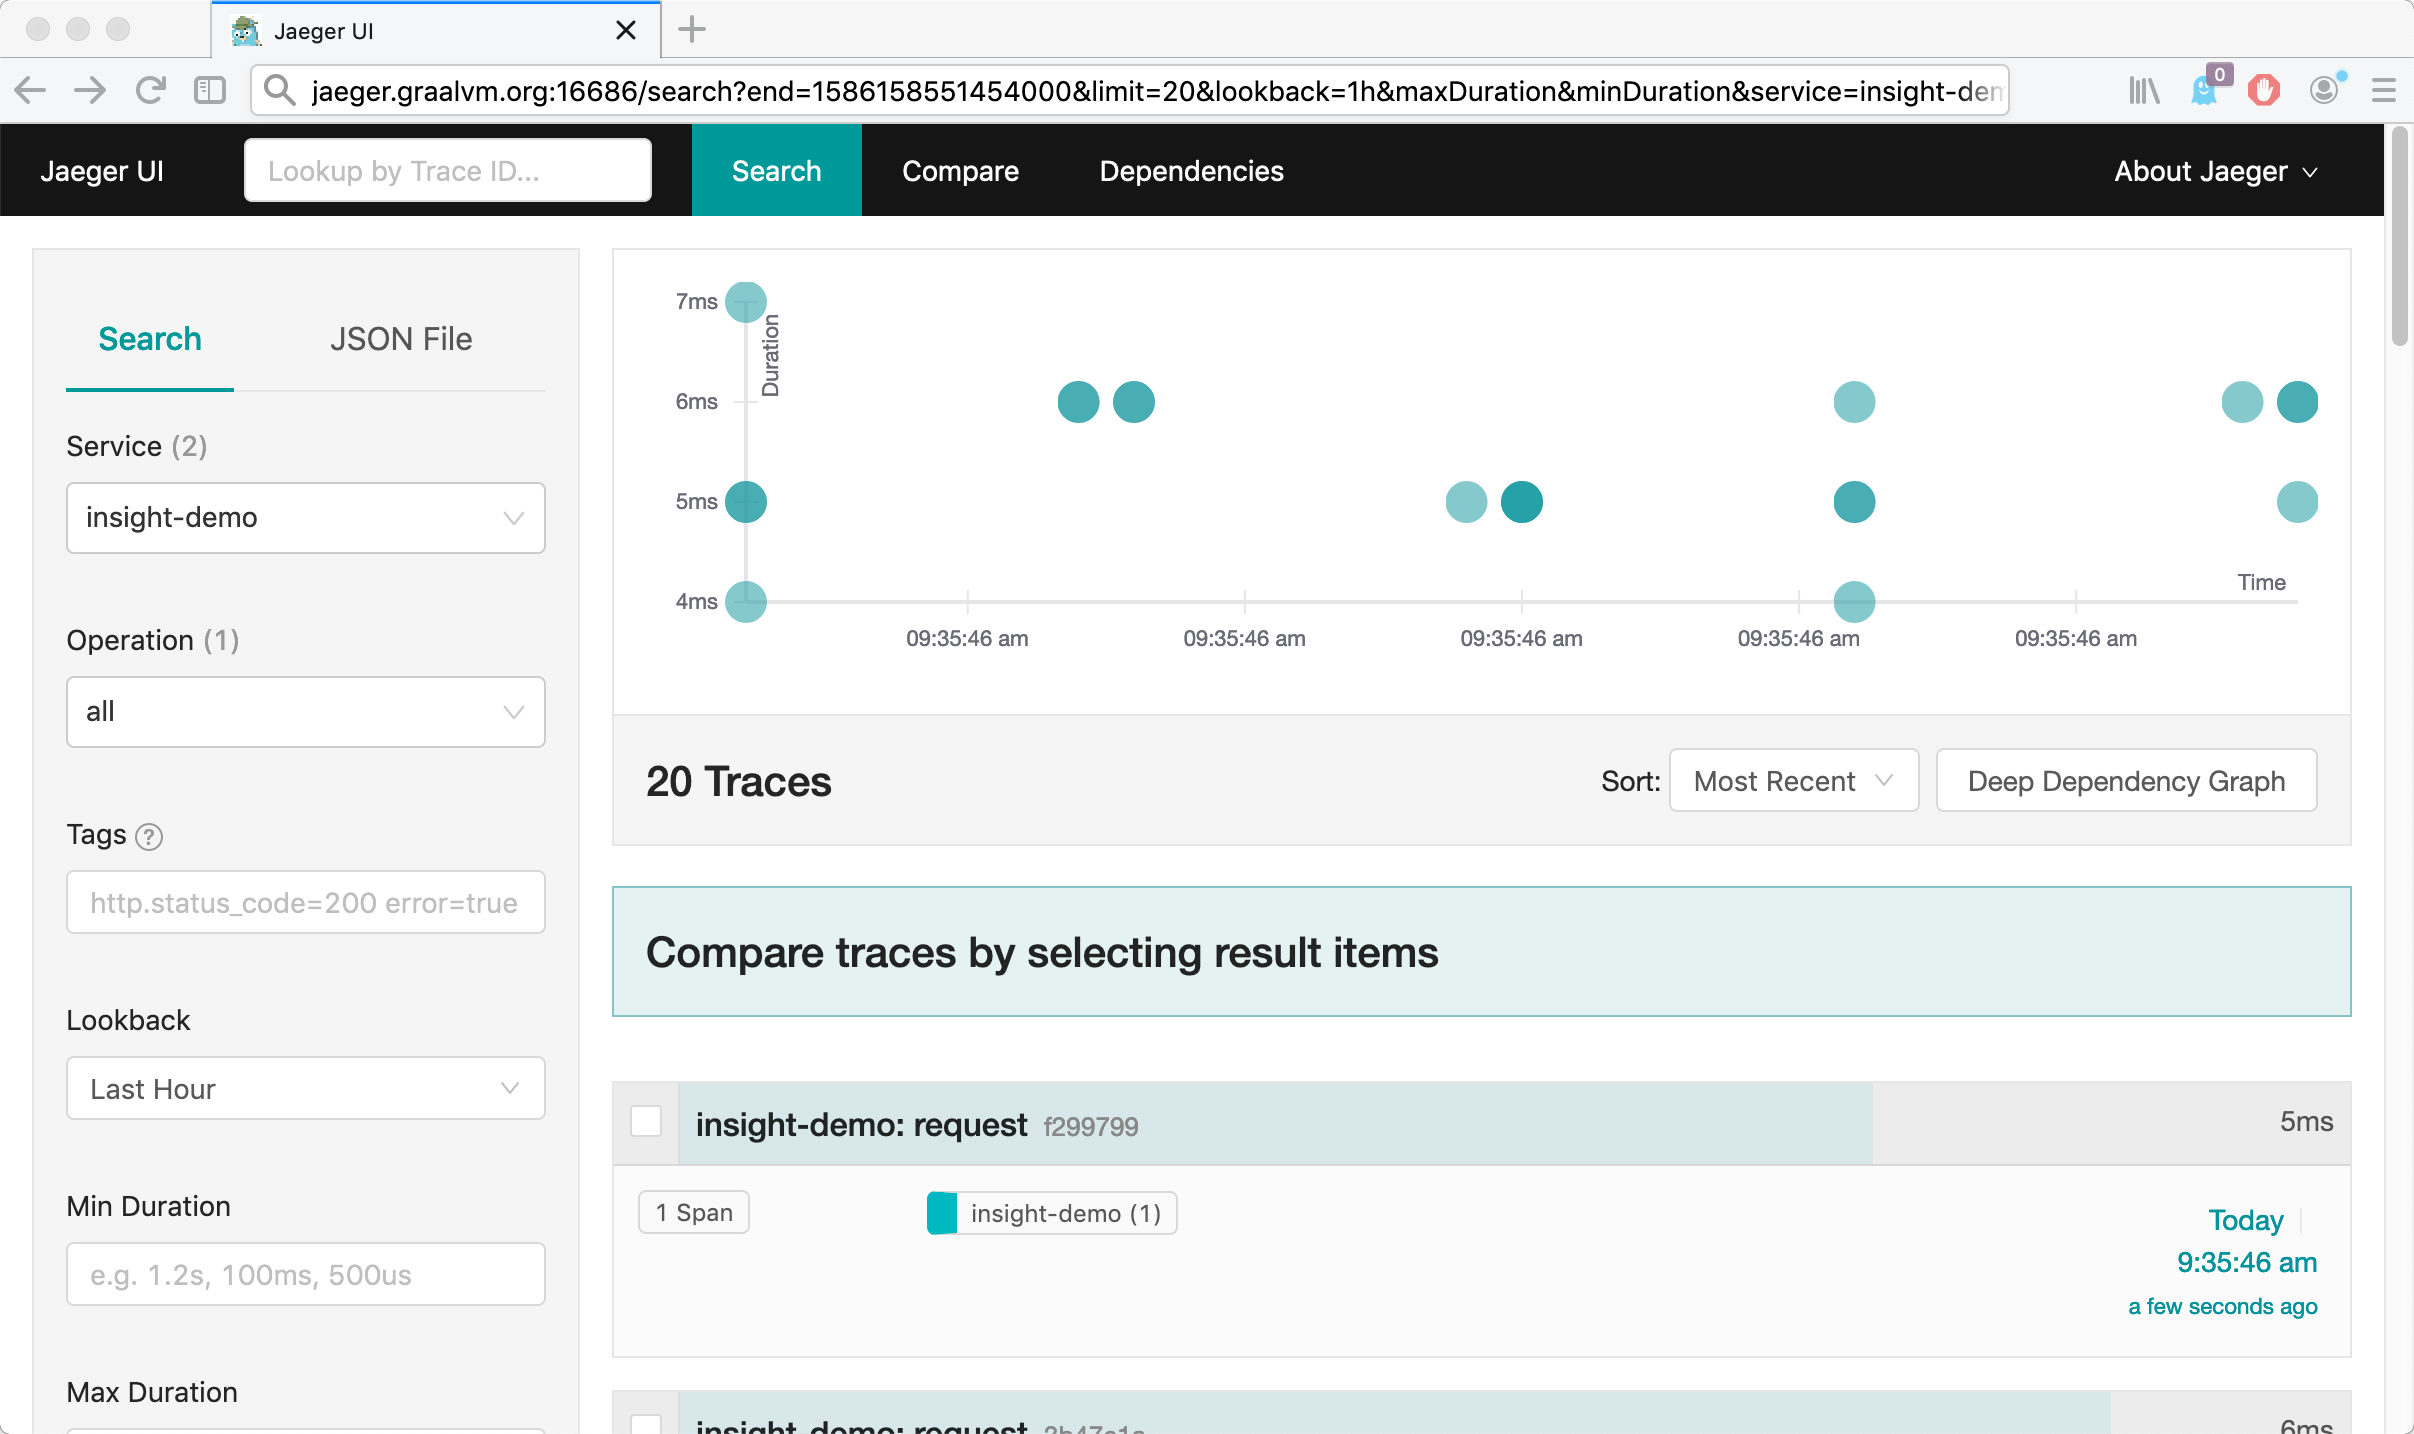
Task: Click the Deep Dependency Graph button
Action: click(x=2127, y=781)
